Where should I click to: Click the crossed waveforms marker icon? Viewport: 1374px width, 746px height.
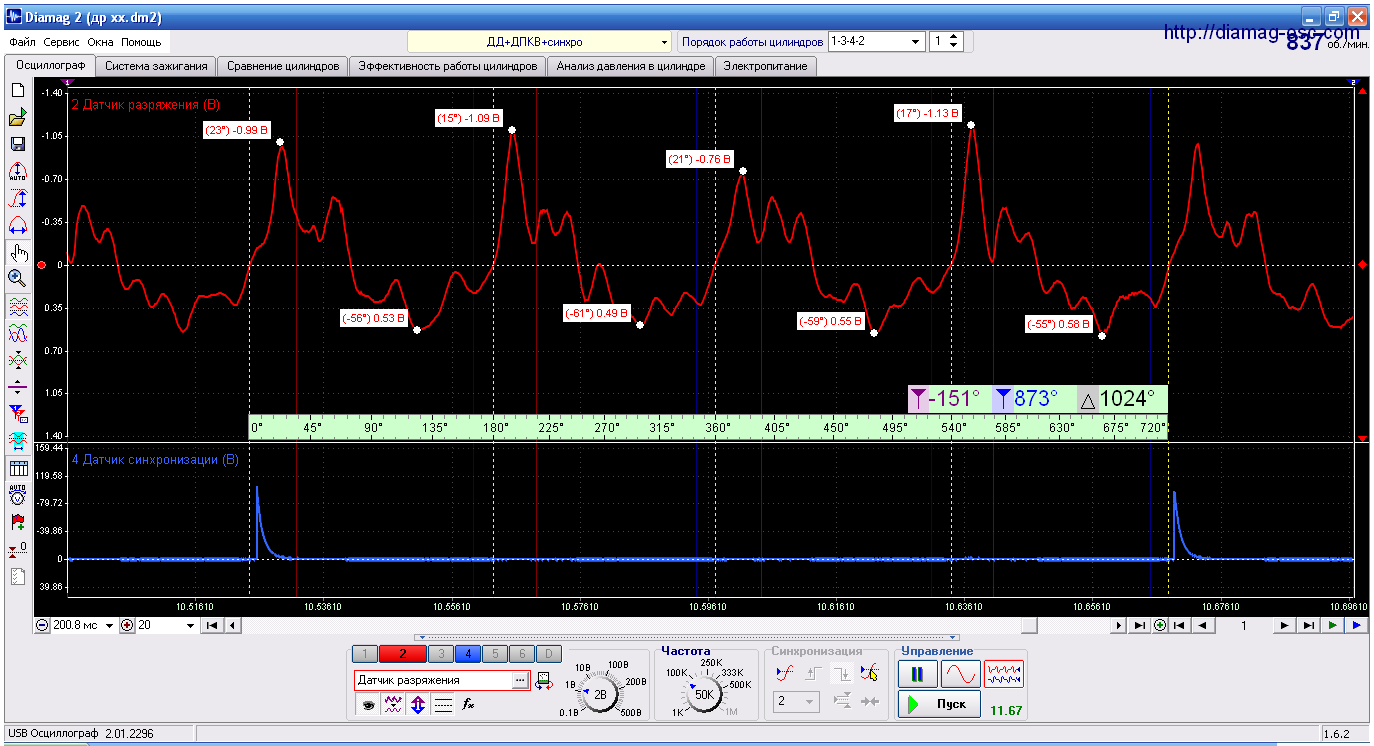(x=17, y=359)
